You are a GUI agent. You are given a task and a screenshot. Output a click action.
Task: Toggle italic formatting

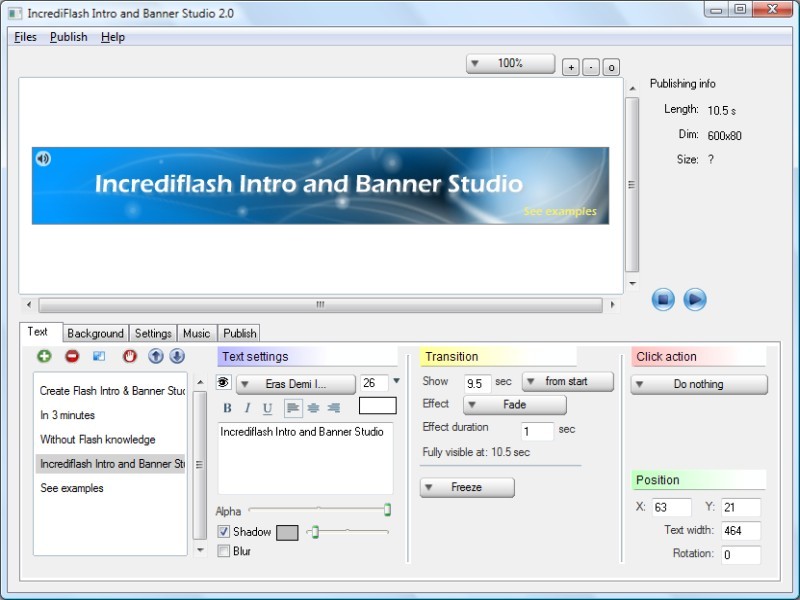[247, 408]
